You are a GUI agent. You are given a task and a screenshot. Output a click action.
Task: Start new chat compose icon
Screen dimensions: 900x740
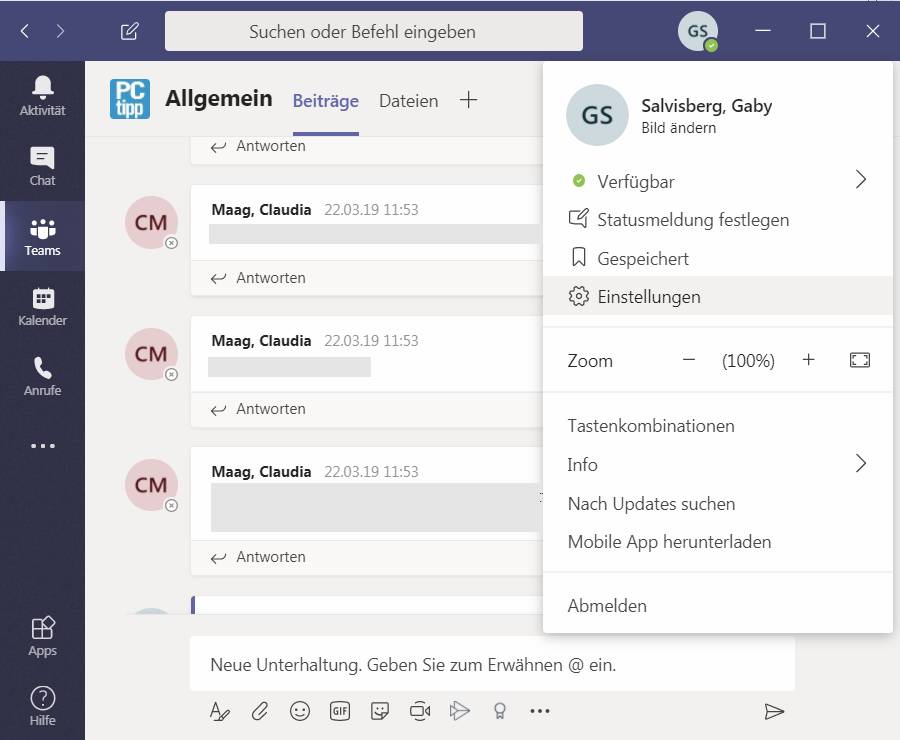click(x=130, y=31)
